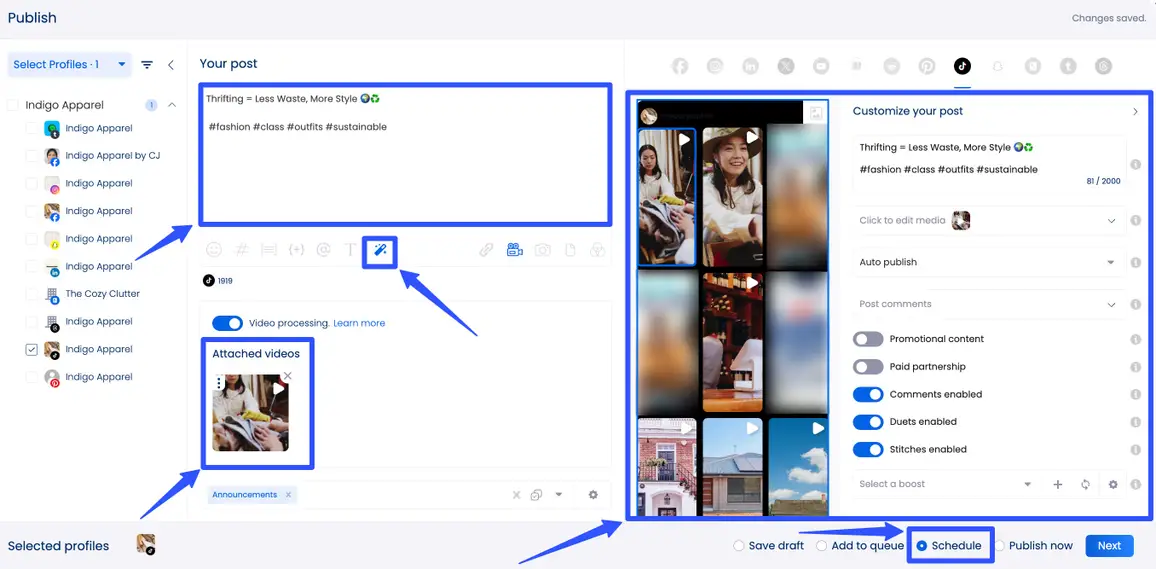This screenshot has height=569, width=1156.
Task: Enable the Promotional content toggle
Action: 868,339
